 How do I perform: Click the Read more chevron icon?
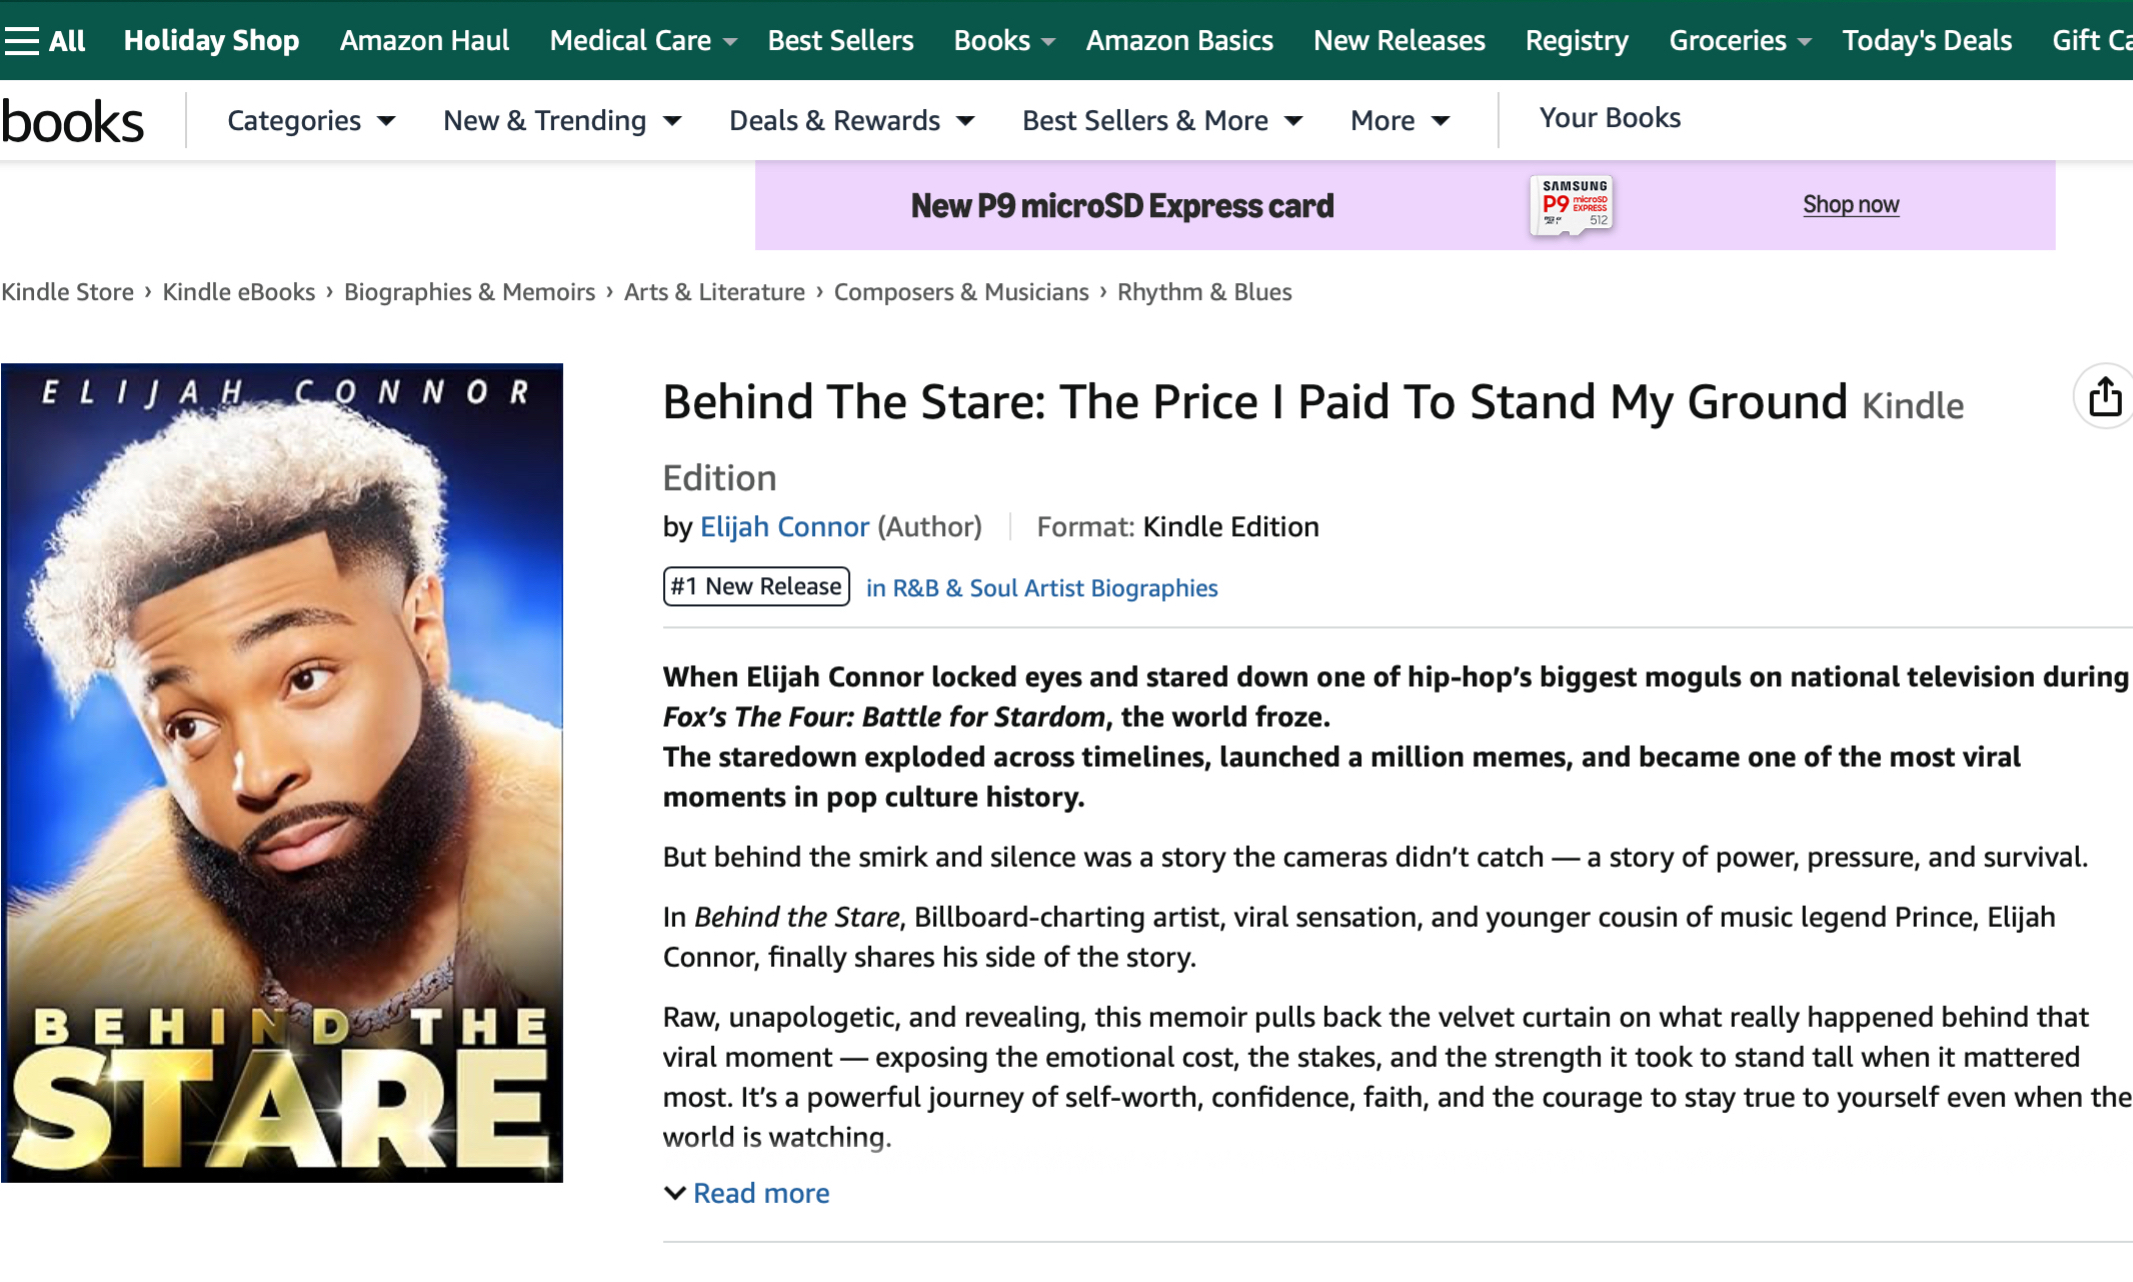[675, 1193]
